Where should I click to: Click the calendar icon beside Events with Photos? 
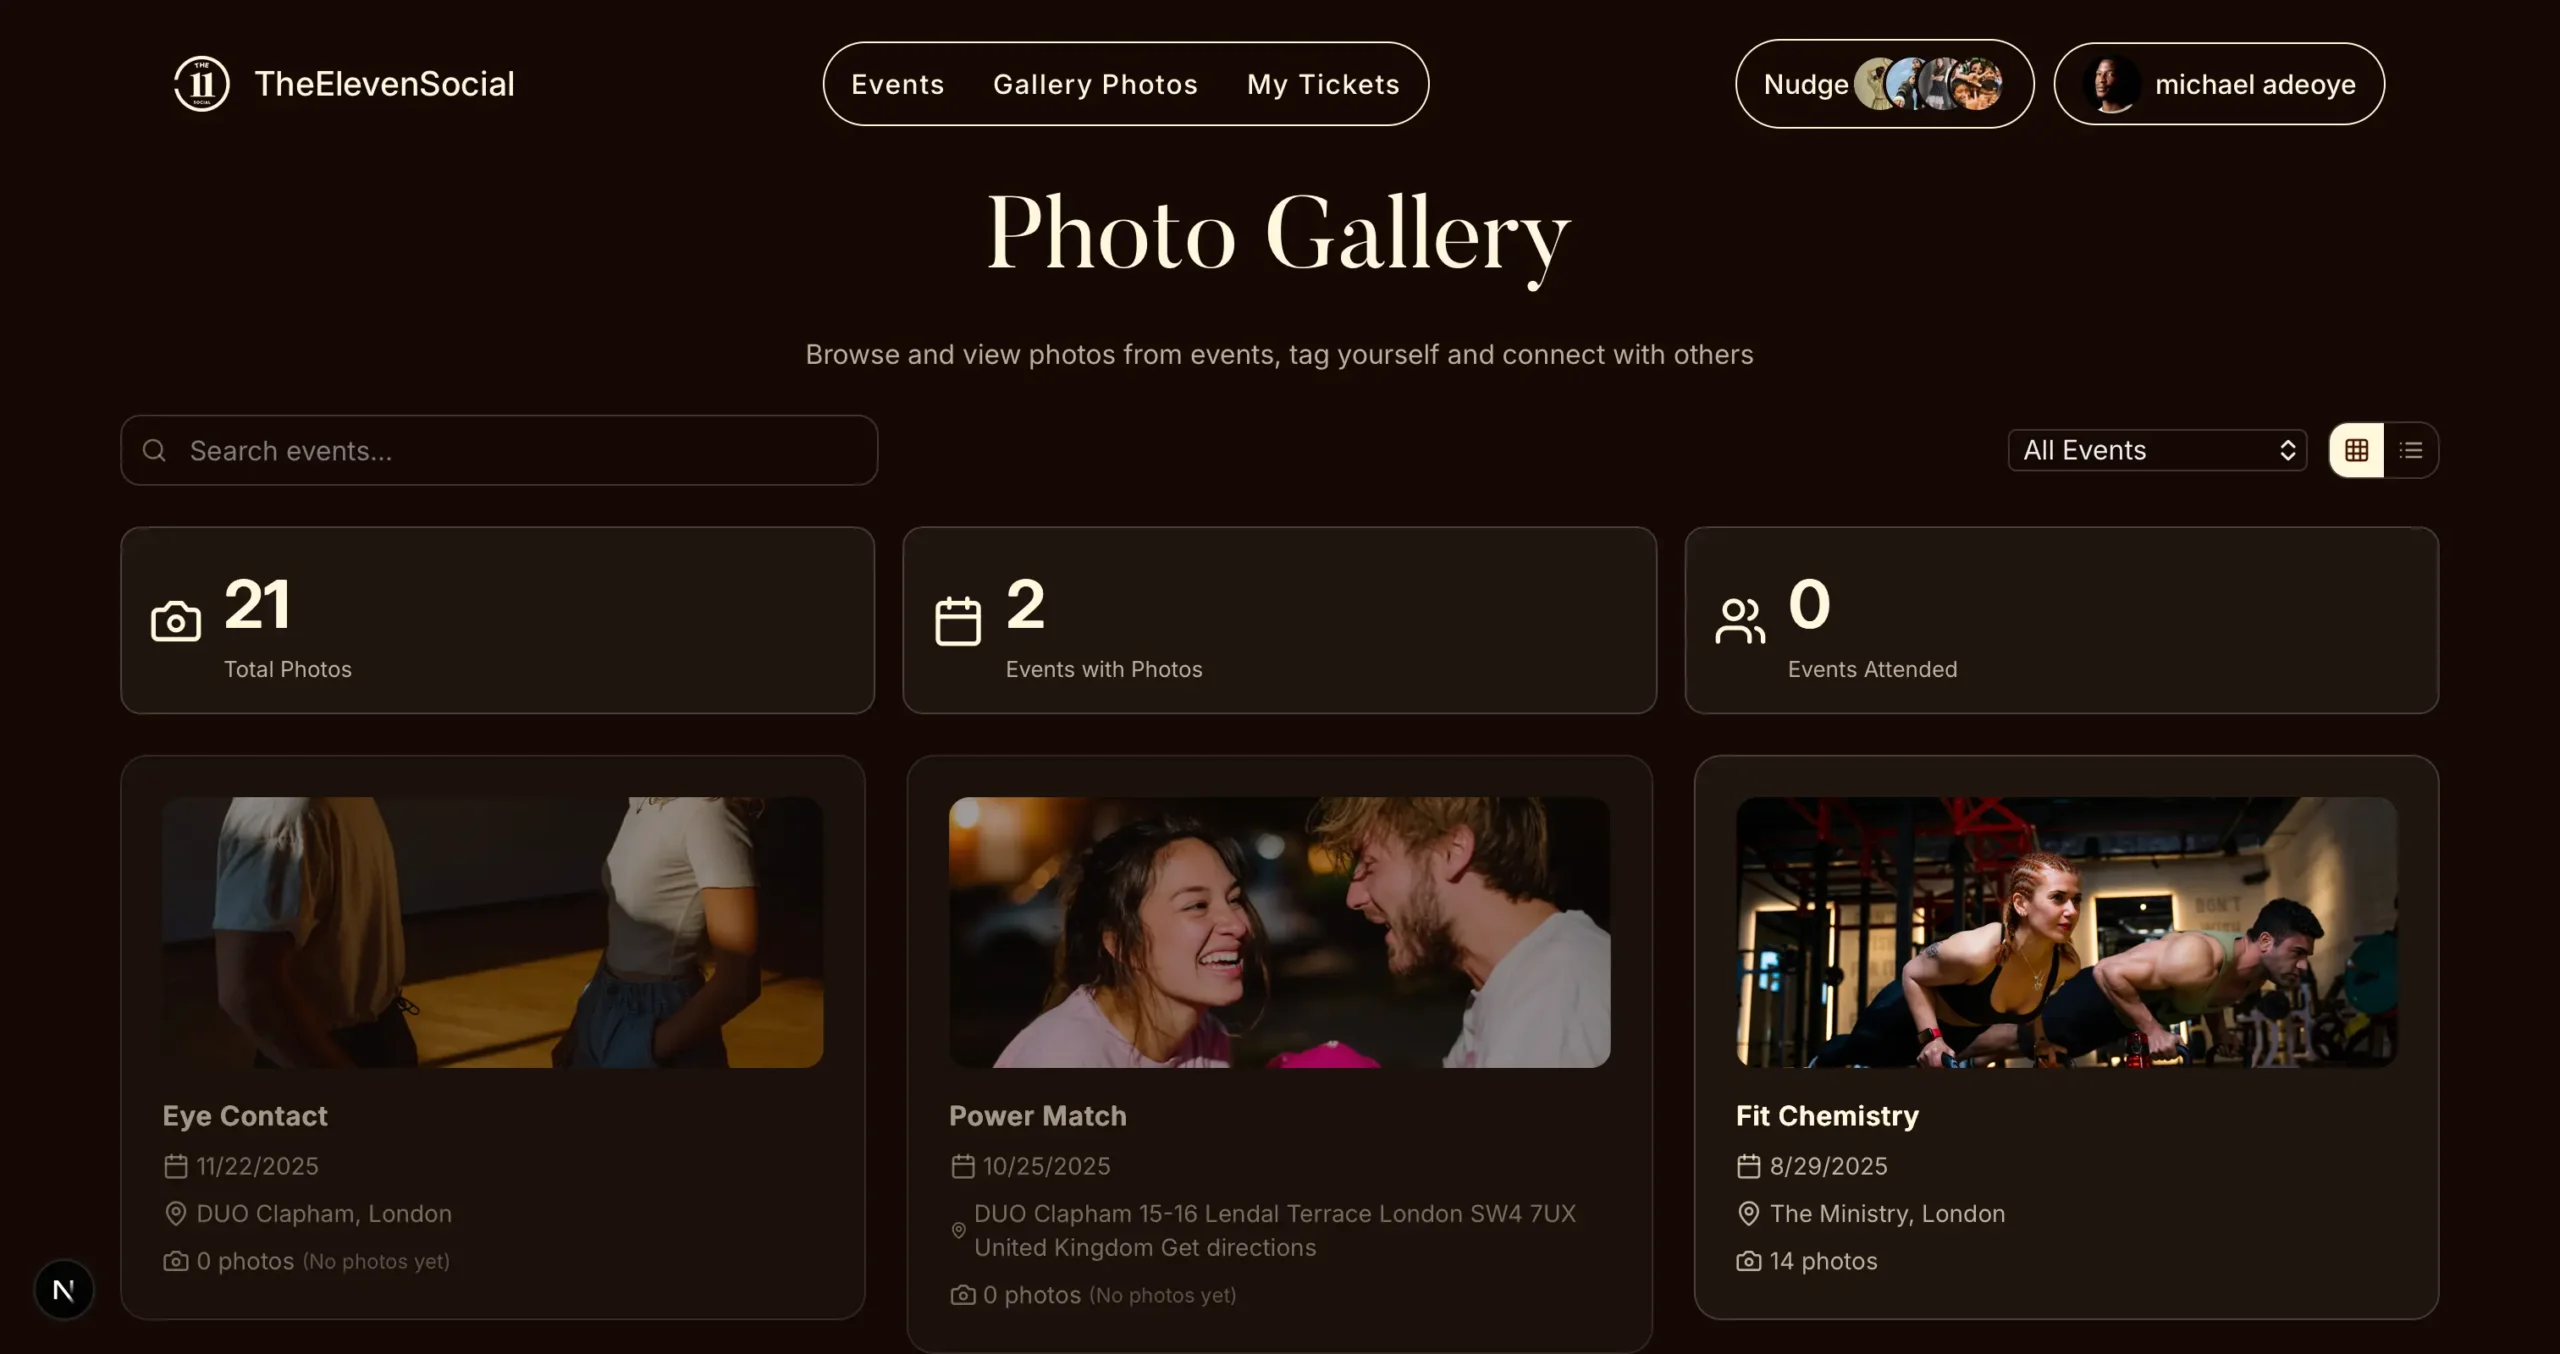957,622
